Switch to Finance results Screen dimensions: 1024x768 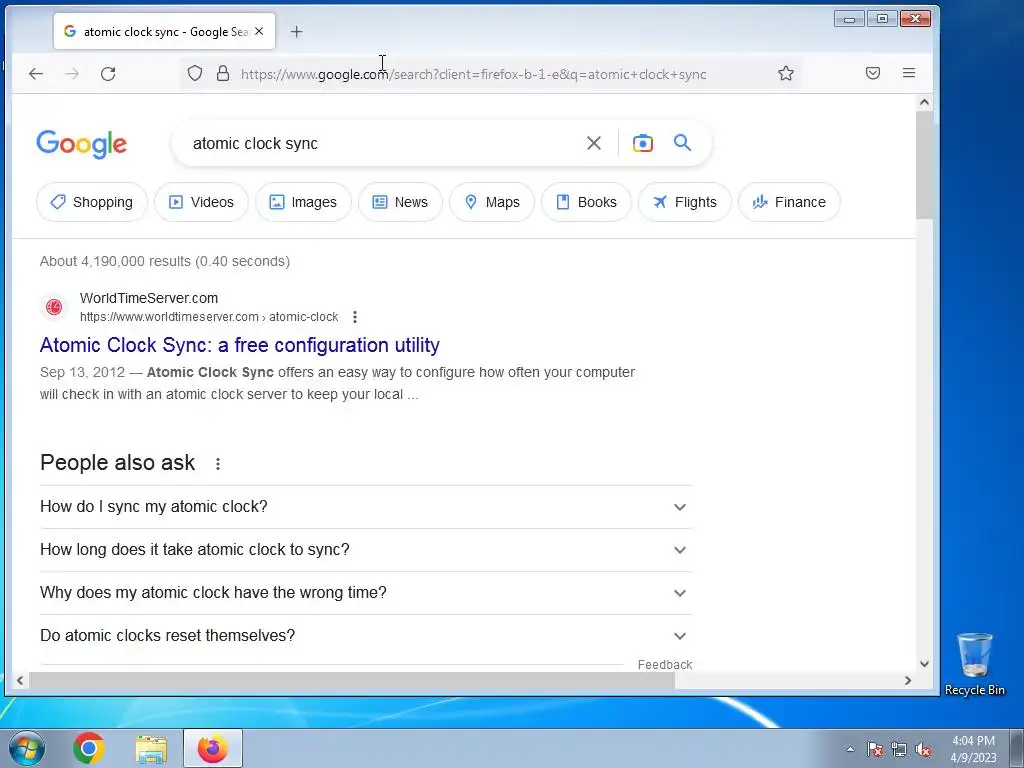pos(789,202)
